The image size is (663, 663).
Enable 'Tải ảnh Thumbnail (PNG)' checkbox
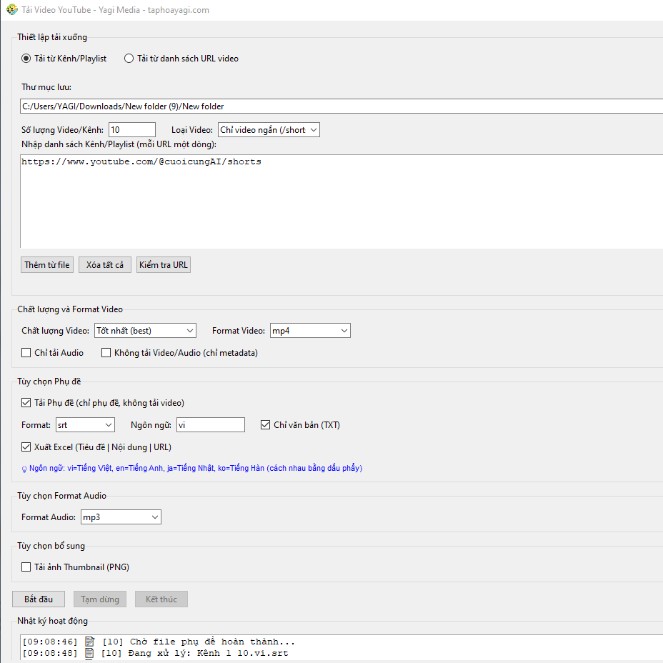point(27,567)
